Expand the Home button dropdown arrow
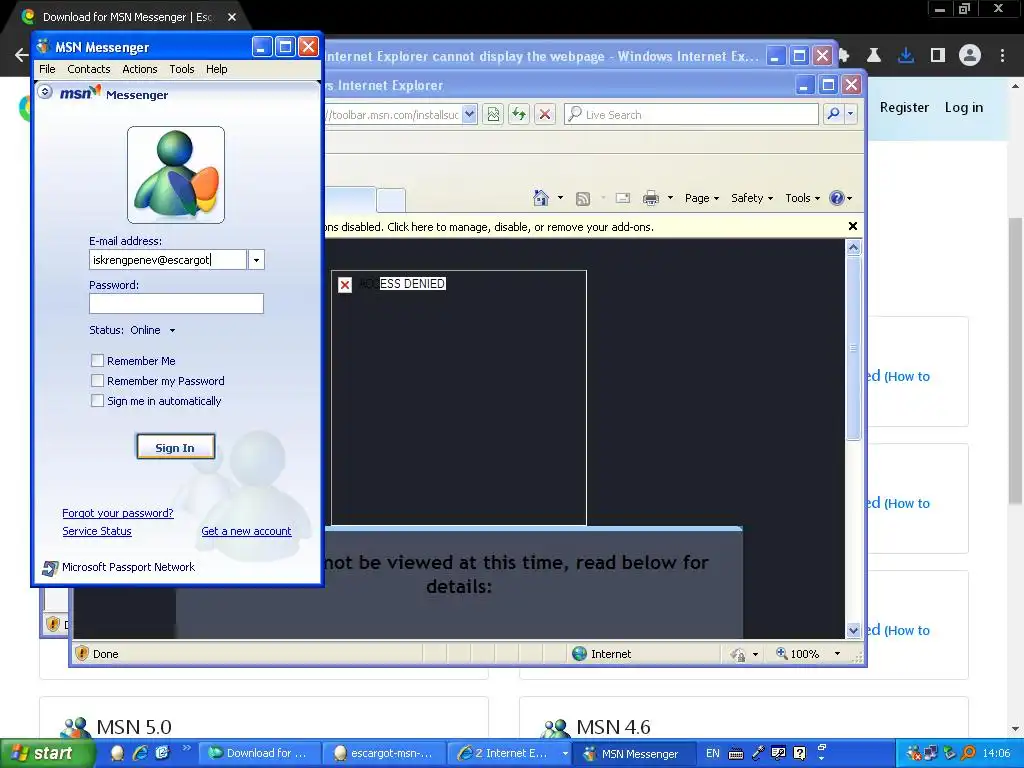This screenshot has height=768, width=1024. click(560, 198)
